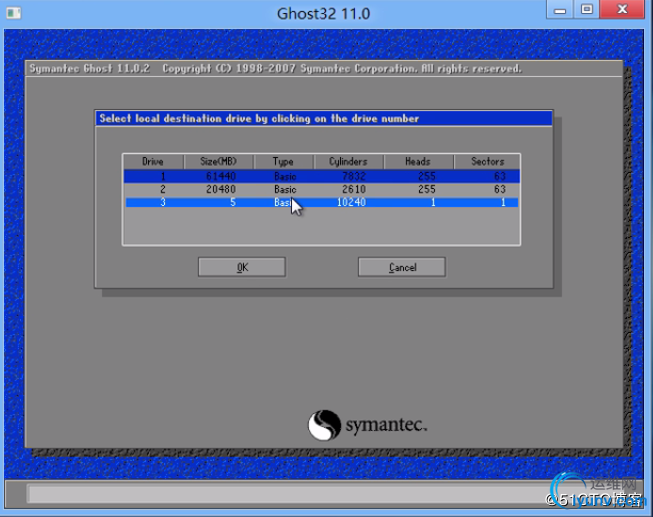Screen dimensions: 653x517
Task: Click size value 5 in drive 3 row
Action: pyautogui.click(x=233, y=202)
